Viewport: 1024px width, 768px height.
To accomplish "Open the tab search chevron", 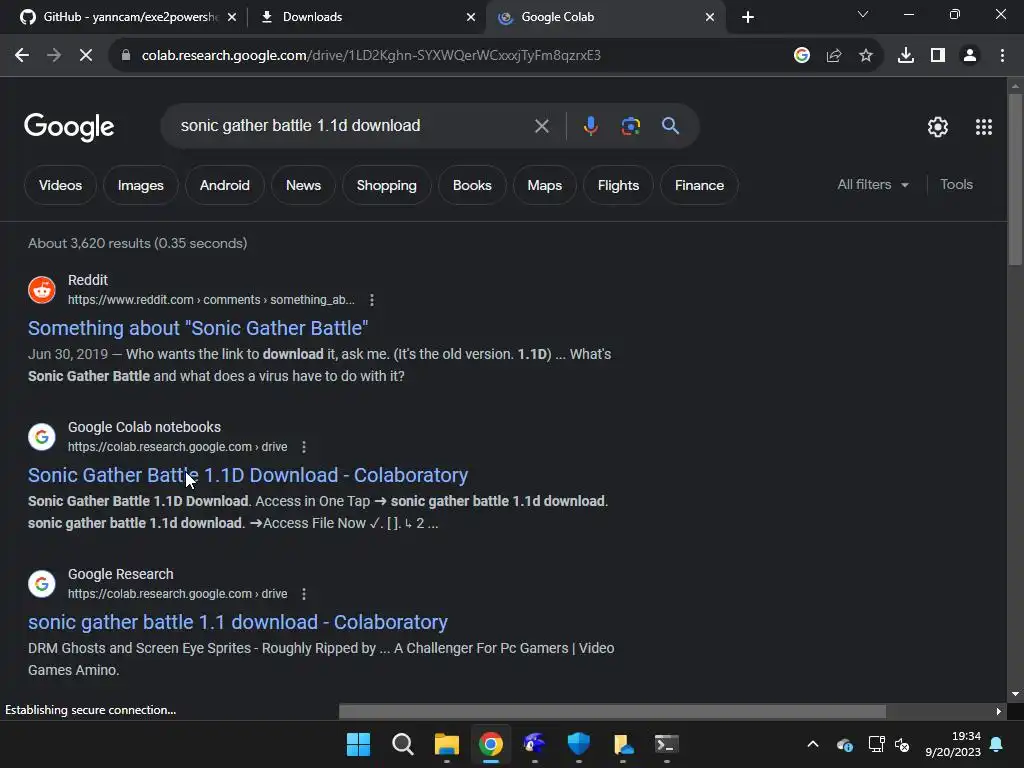I will tap(863, 14).
